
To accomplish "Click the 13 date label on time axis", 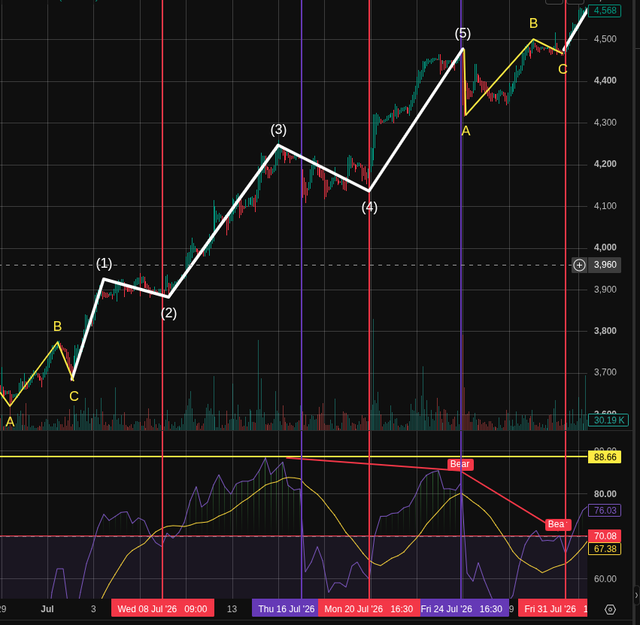I will point(232,609).
